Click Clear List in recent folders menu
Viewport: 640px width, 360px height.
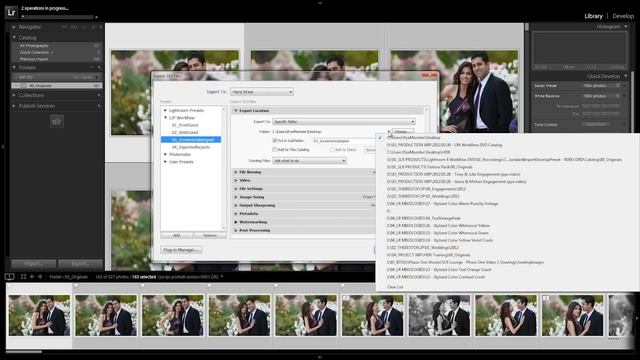(x=395, y=287)
